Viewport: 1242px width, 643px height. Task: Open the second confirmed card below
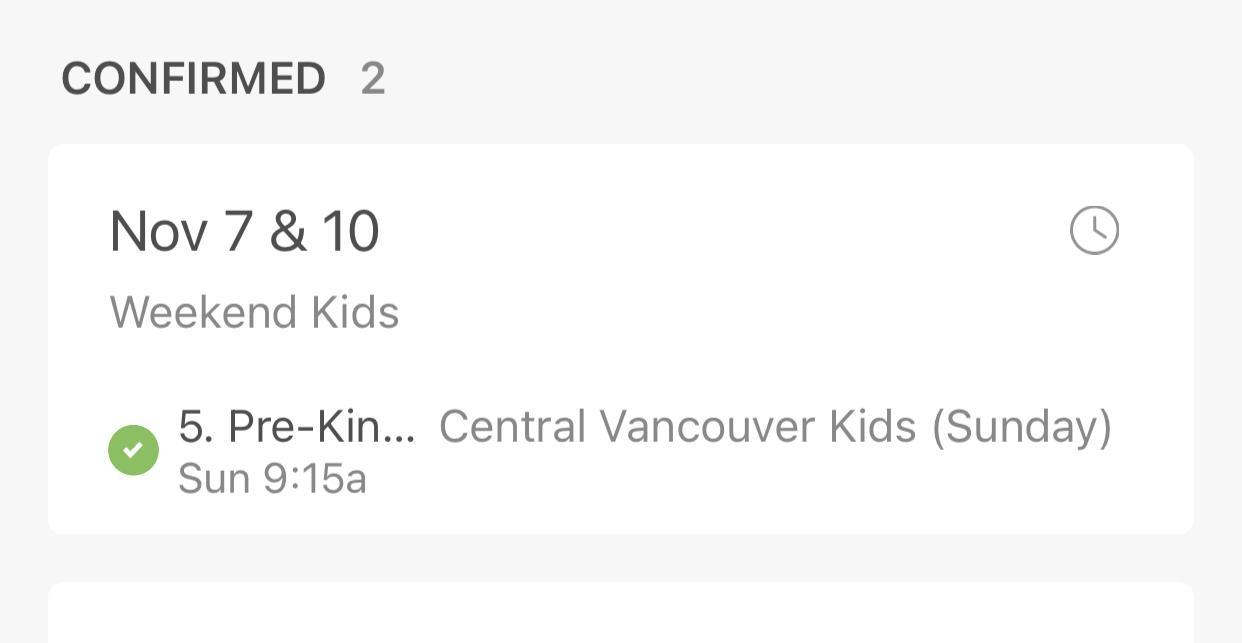pyautogui.click(x=621, y=612)
